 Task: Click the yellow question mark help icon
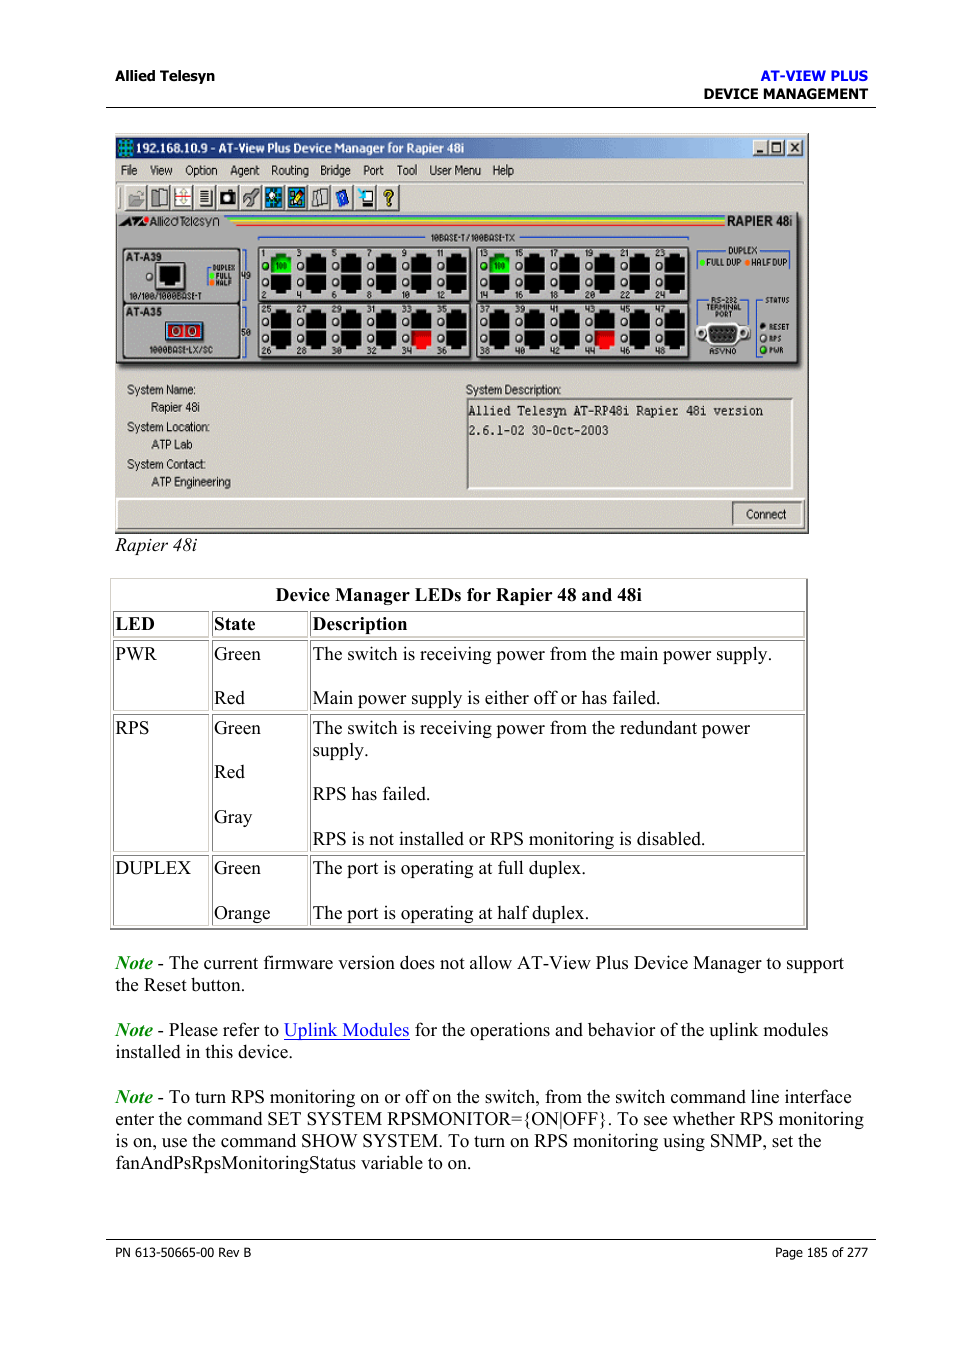(389, 198)
